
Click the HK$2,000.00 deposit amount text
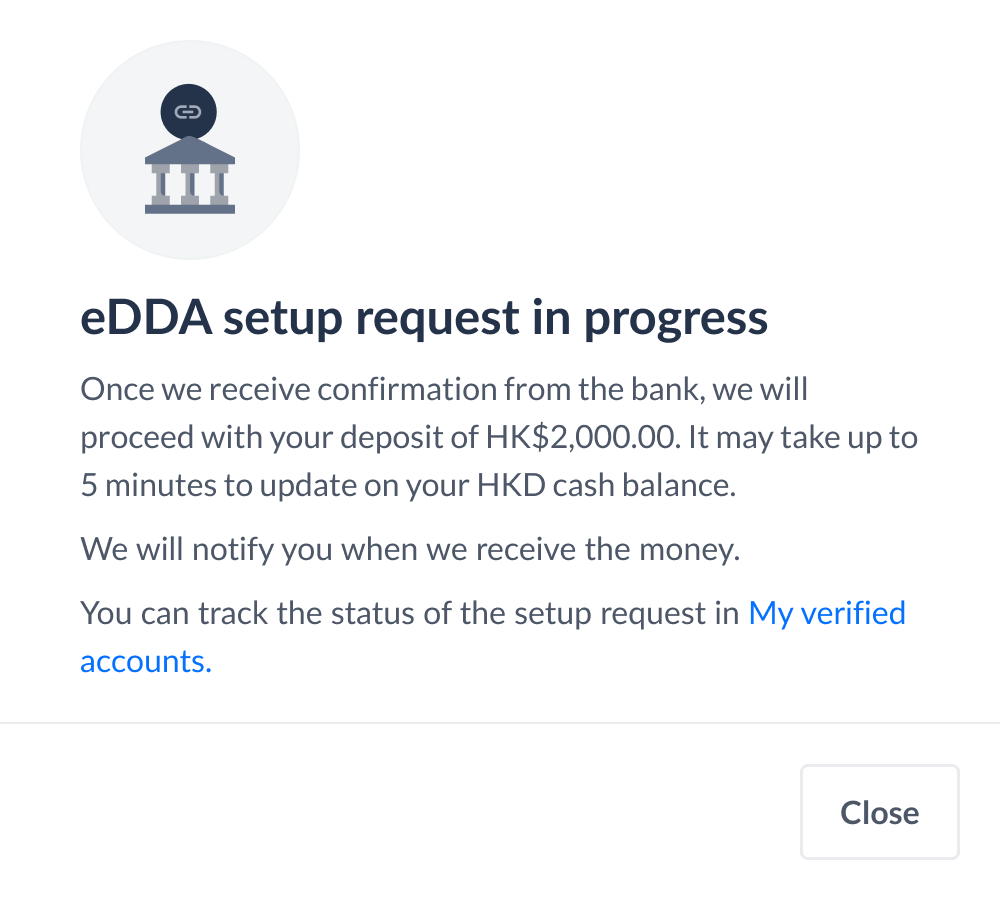click(580, 438)
